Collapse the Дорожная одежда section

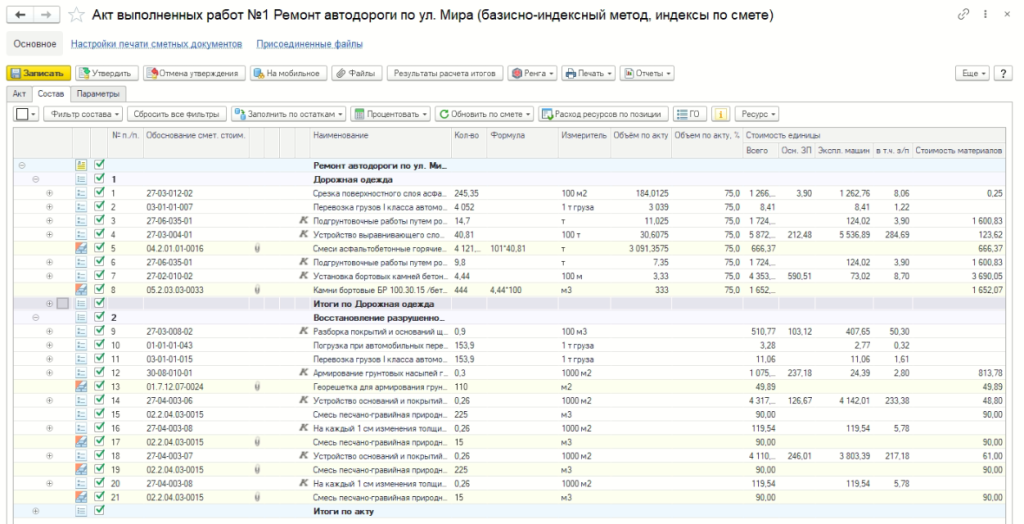tap(36, 179)
